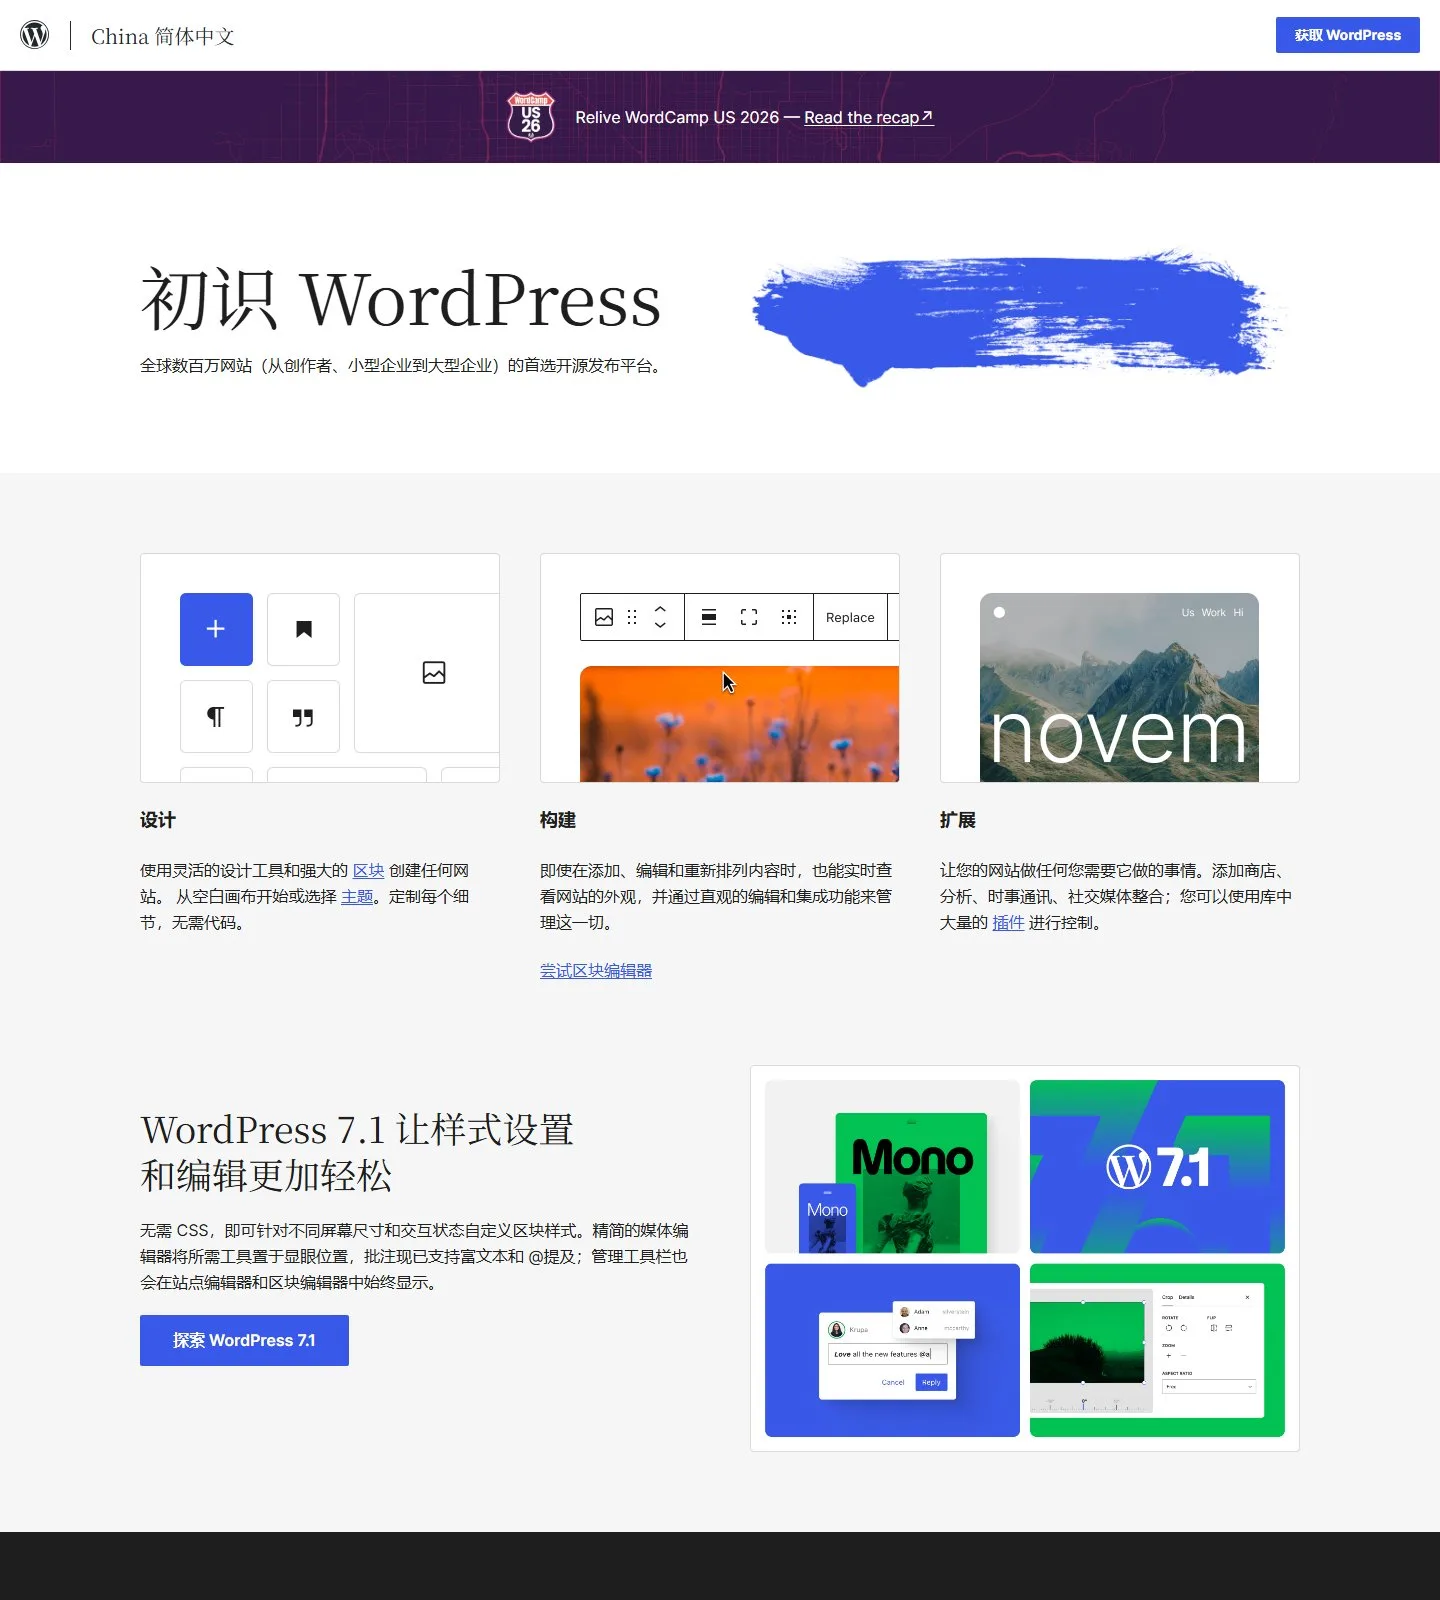This screenshot has width=1440, height=1600.
Task: Open the China 简体中文 site title link
Action: pos(163,36)
